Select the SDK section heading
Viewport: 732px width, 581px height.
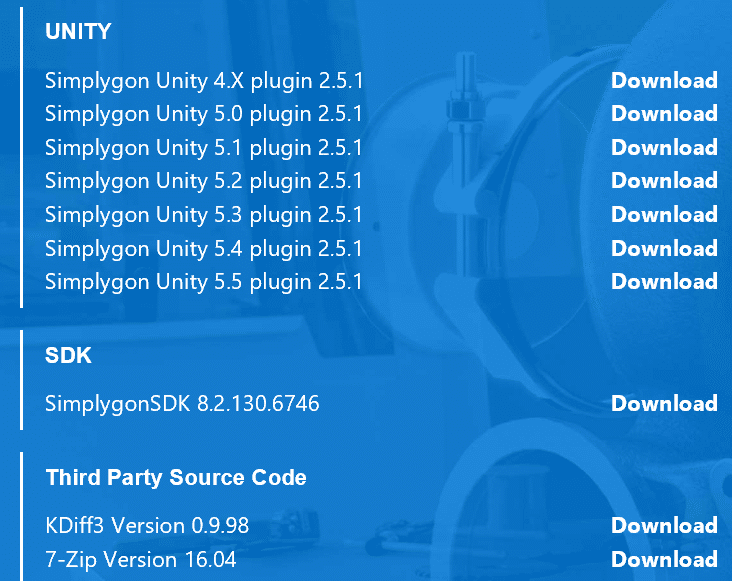coord(68,356)
